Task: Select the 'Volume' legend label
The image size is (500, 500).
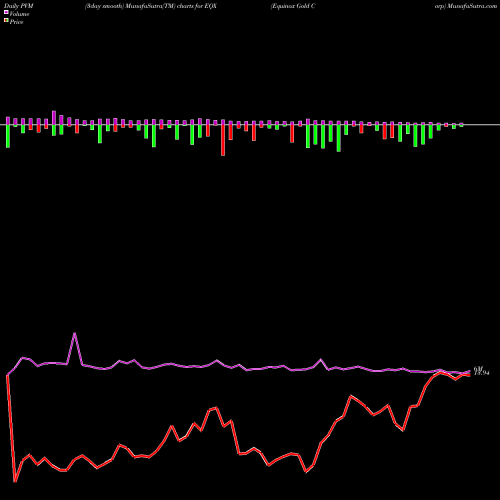Action: tap(19, 14)
